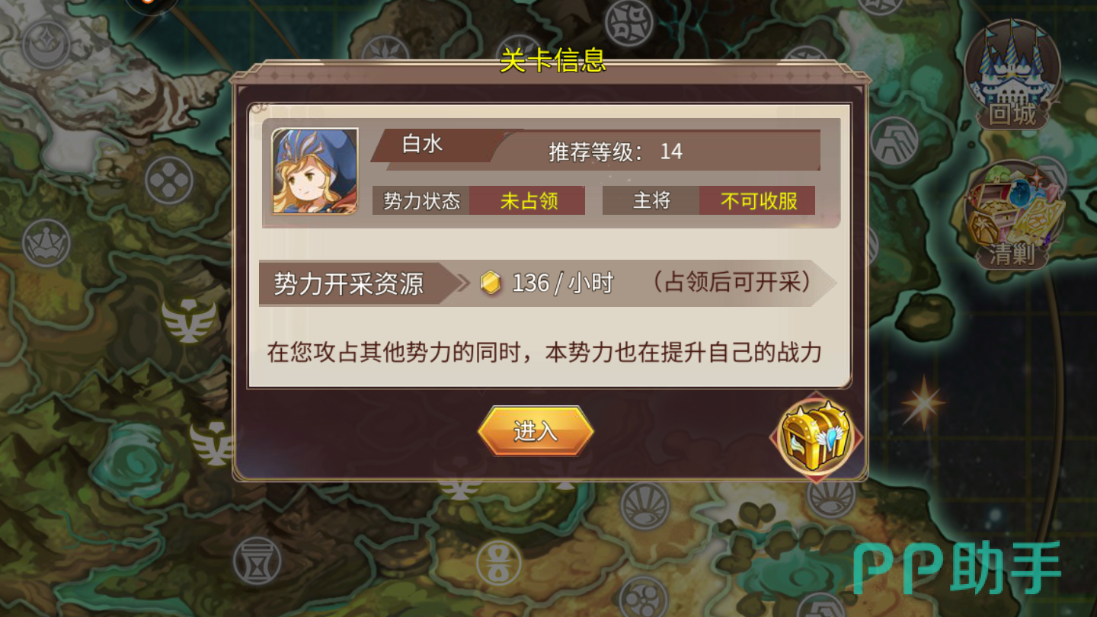Click the 不可收服 status label

click(758, 201)
